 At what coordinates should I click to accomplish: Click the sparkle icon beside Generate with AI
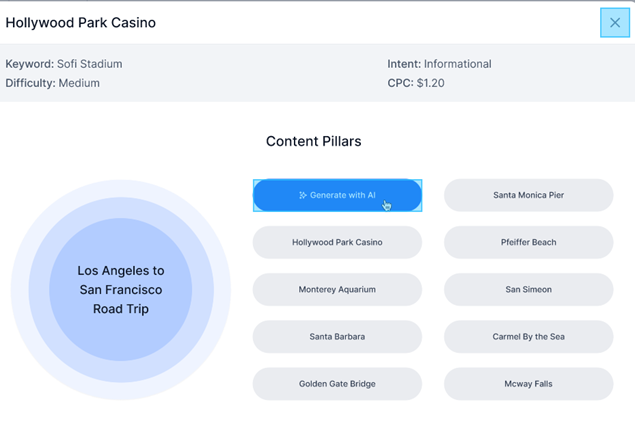pos(303,195)
